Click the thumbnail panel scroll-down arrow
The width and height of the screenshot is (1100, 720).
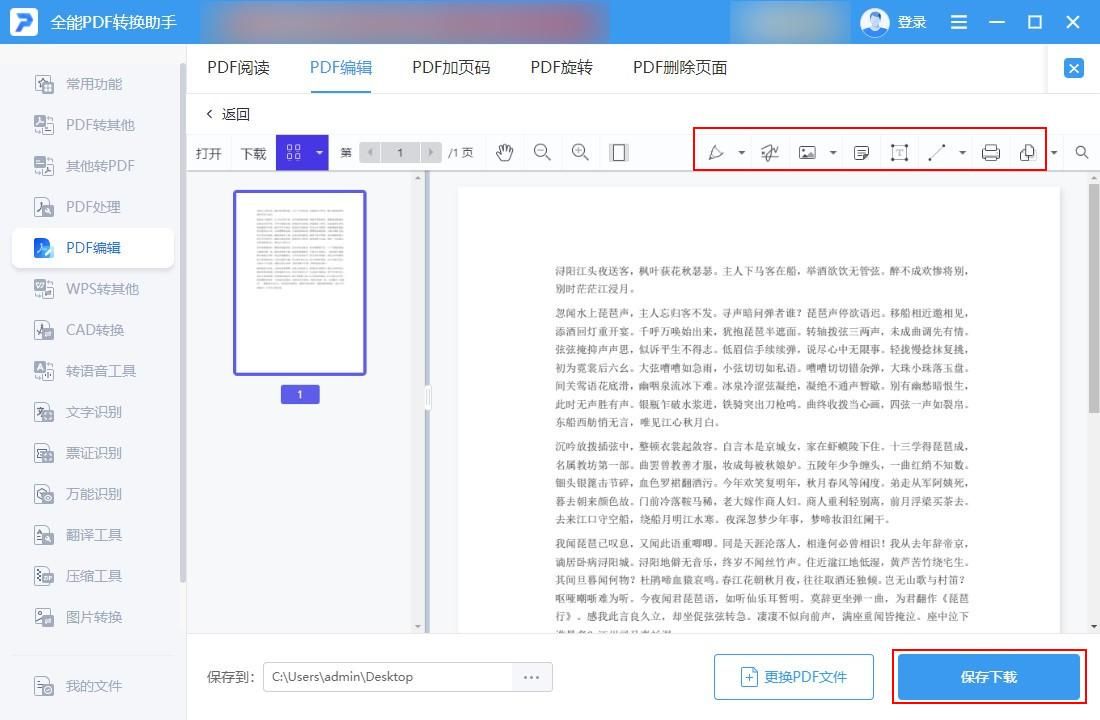[418, 626]
